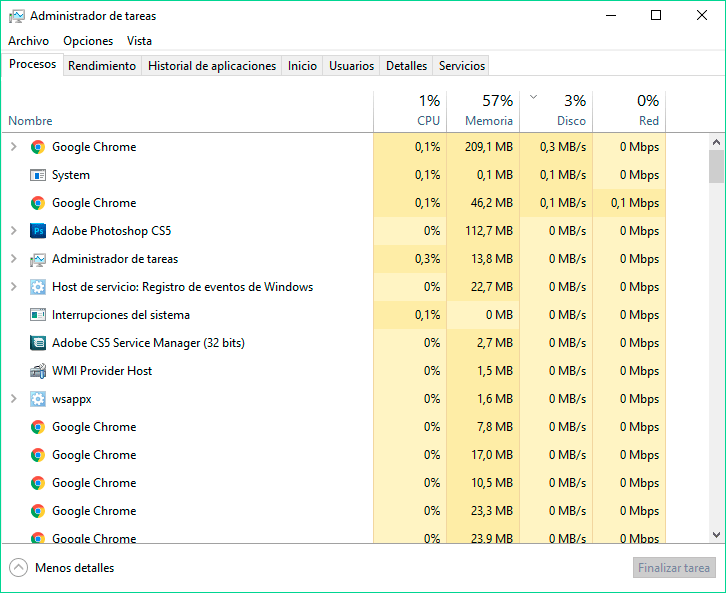Select Adobe CS5 Service Manager (32 bits) name
Image resolution: width=726 pixels, height=593 pixels.
pyautogui.click(x=148, y=343)
